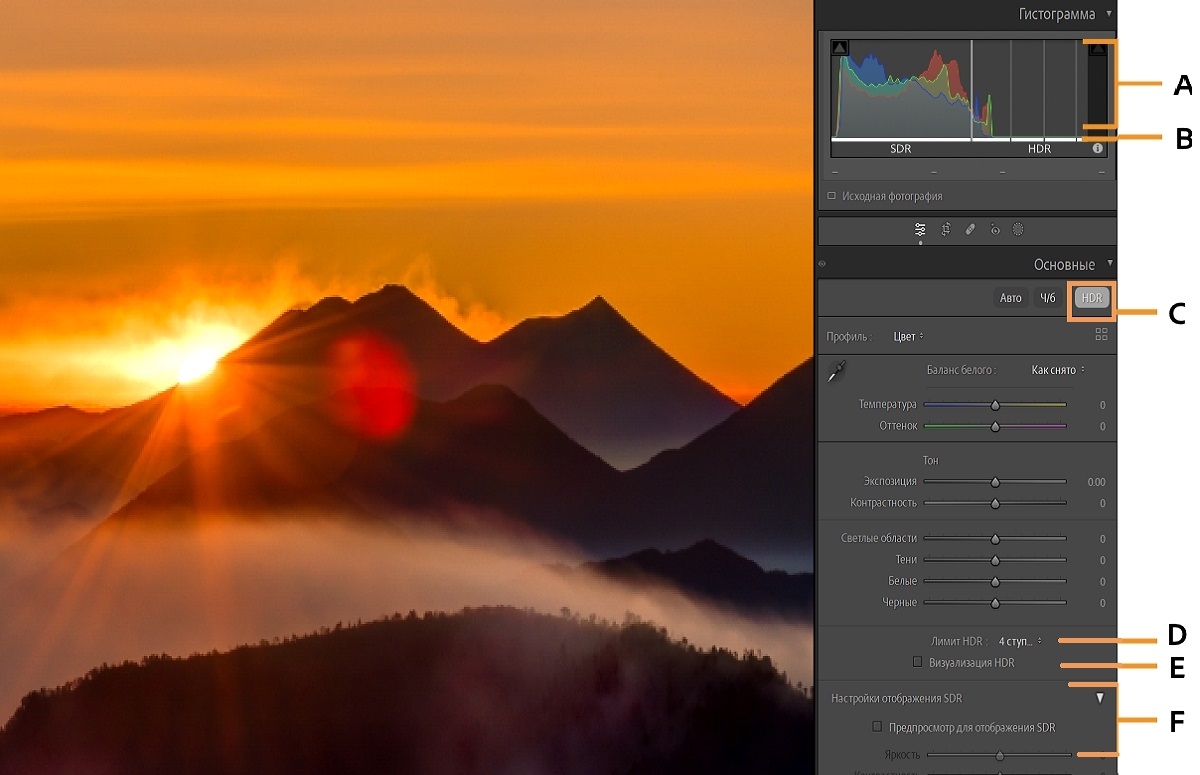This screenshot has width=1200, height=775.
Task: Collapse the Основные panel triangle
Action: pos(1109,264)
